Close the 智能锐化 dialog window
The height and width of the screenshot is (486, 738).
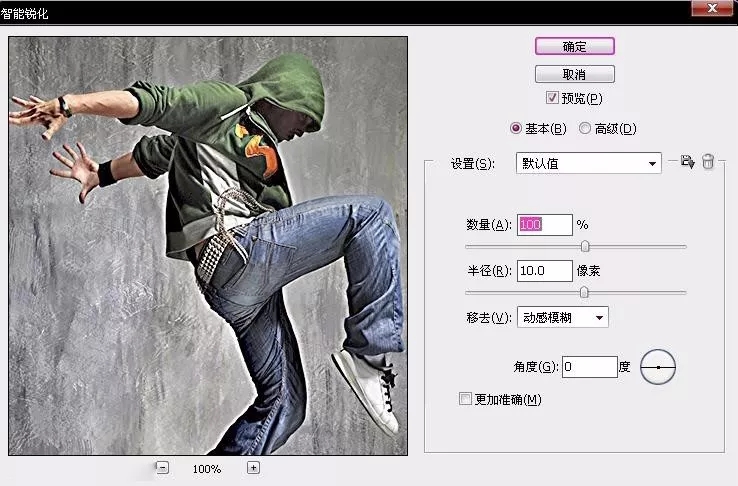(x=712, y=8)
